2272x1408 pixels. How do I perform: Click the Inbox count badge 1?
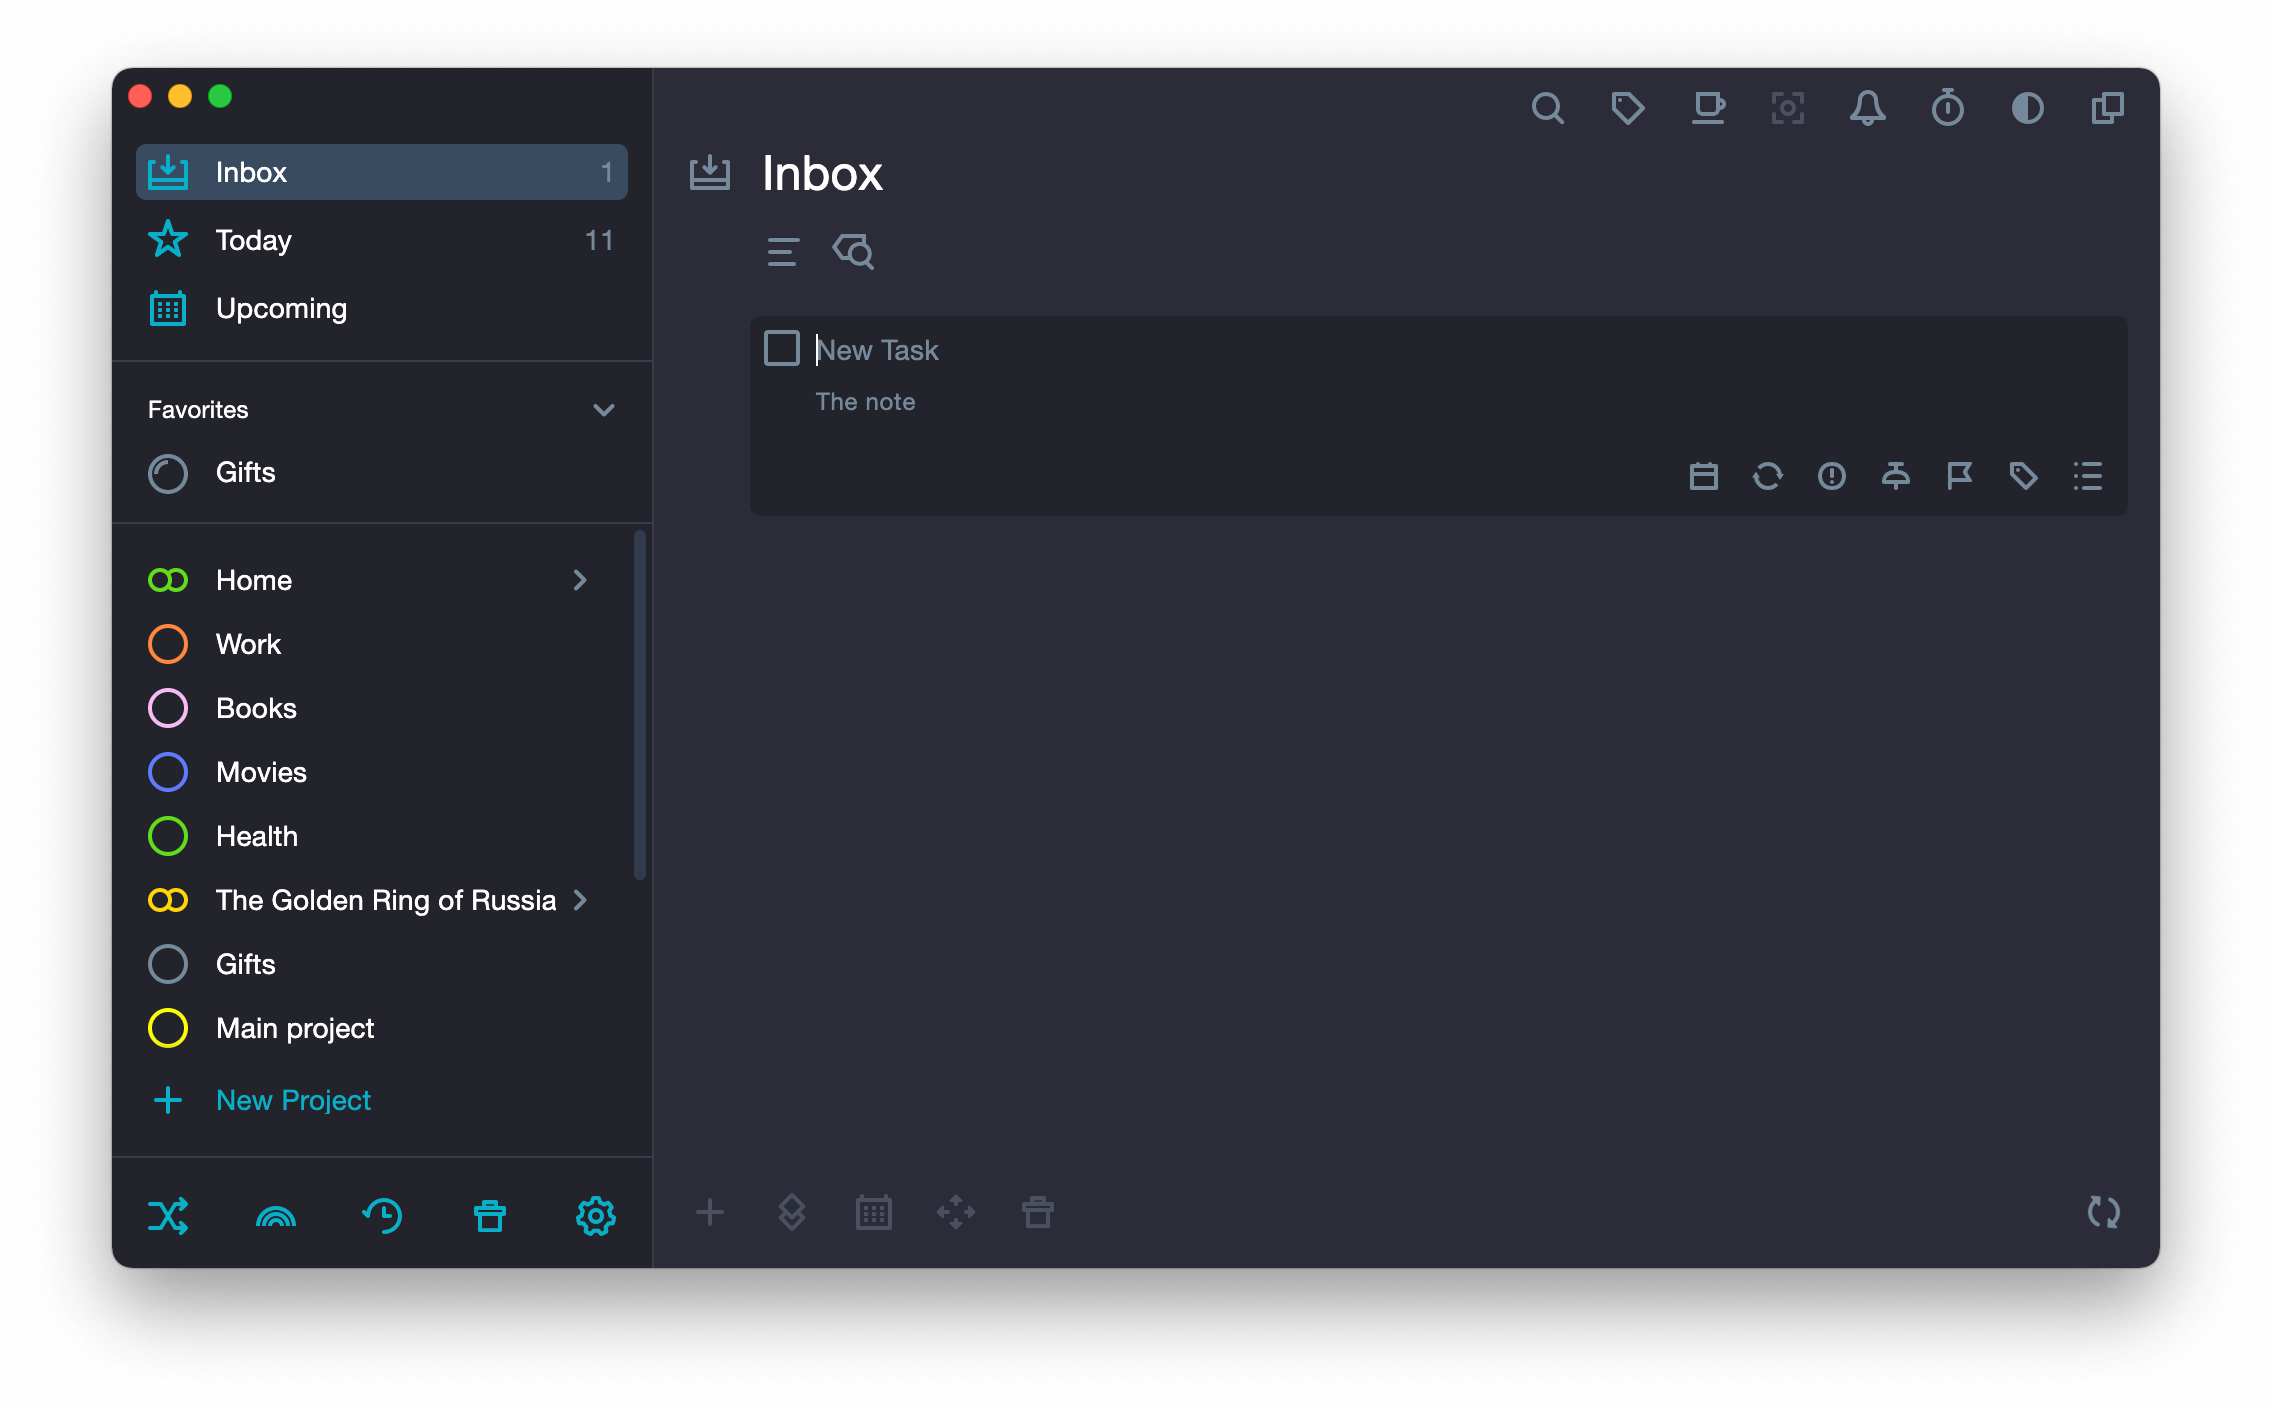[x=606, y=172]
